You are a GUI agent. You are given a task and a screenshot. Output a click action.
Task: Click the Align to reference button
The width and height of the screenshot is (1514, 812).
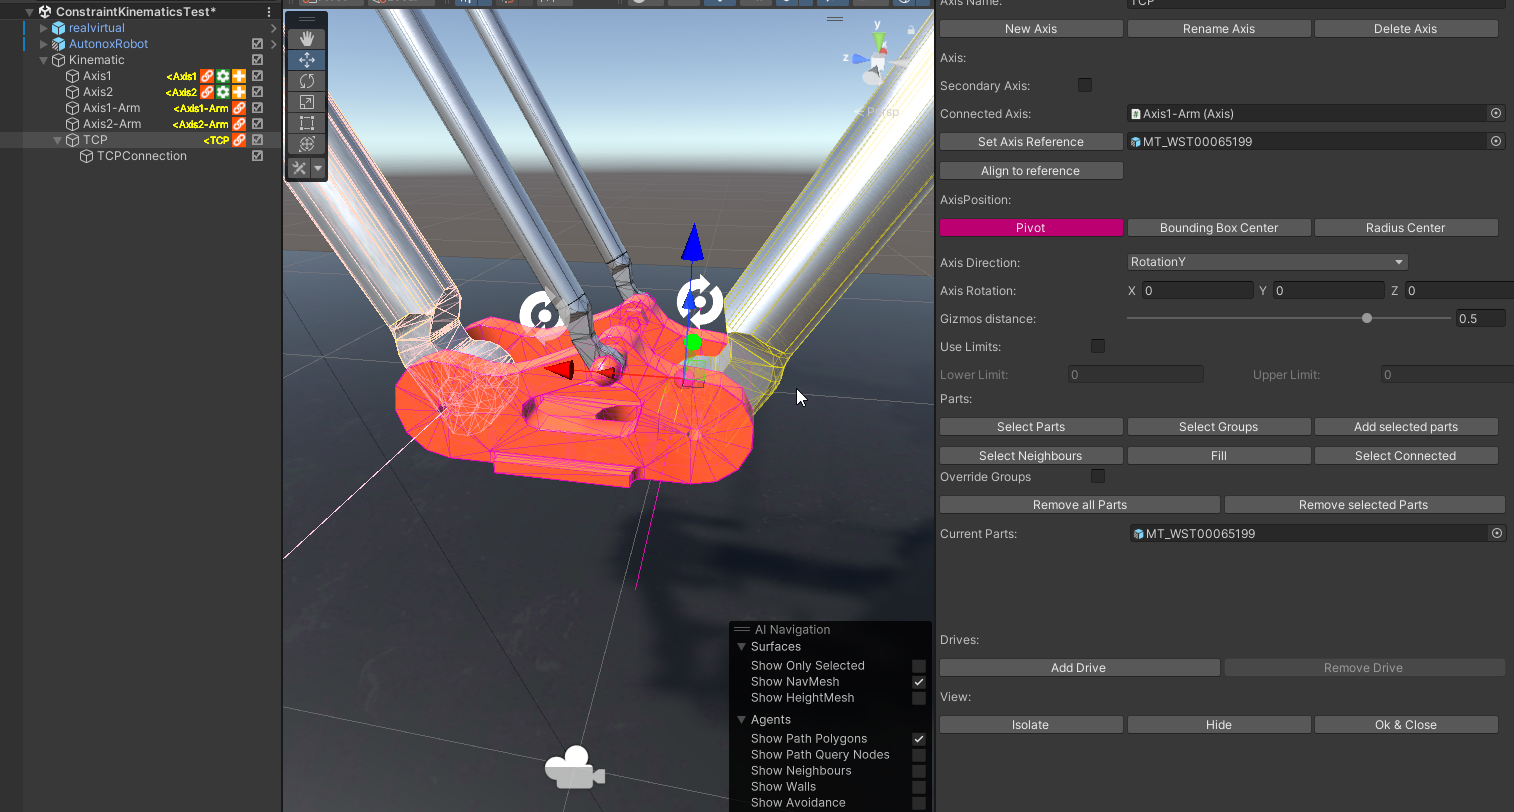[x=1030, y=171]
